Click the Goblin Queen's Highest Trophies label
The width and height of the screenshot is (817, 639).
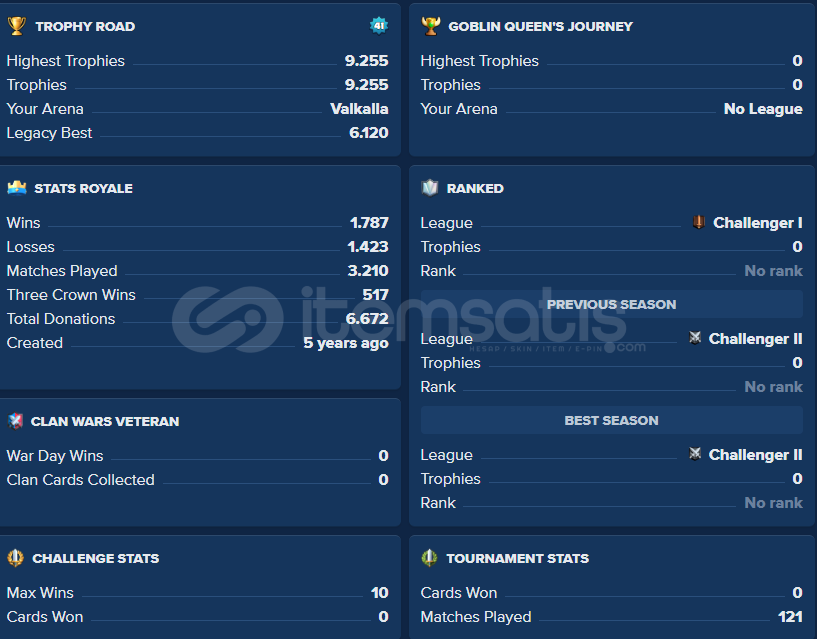479,62
